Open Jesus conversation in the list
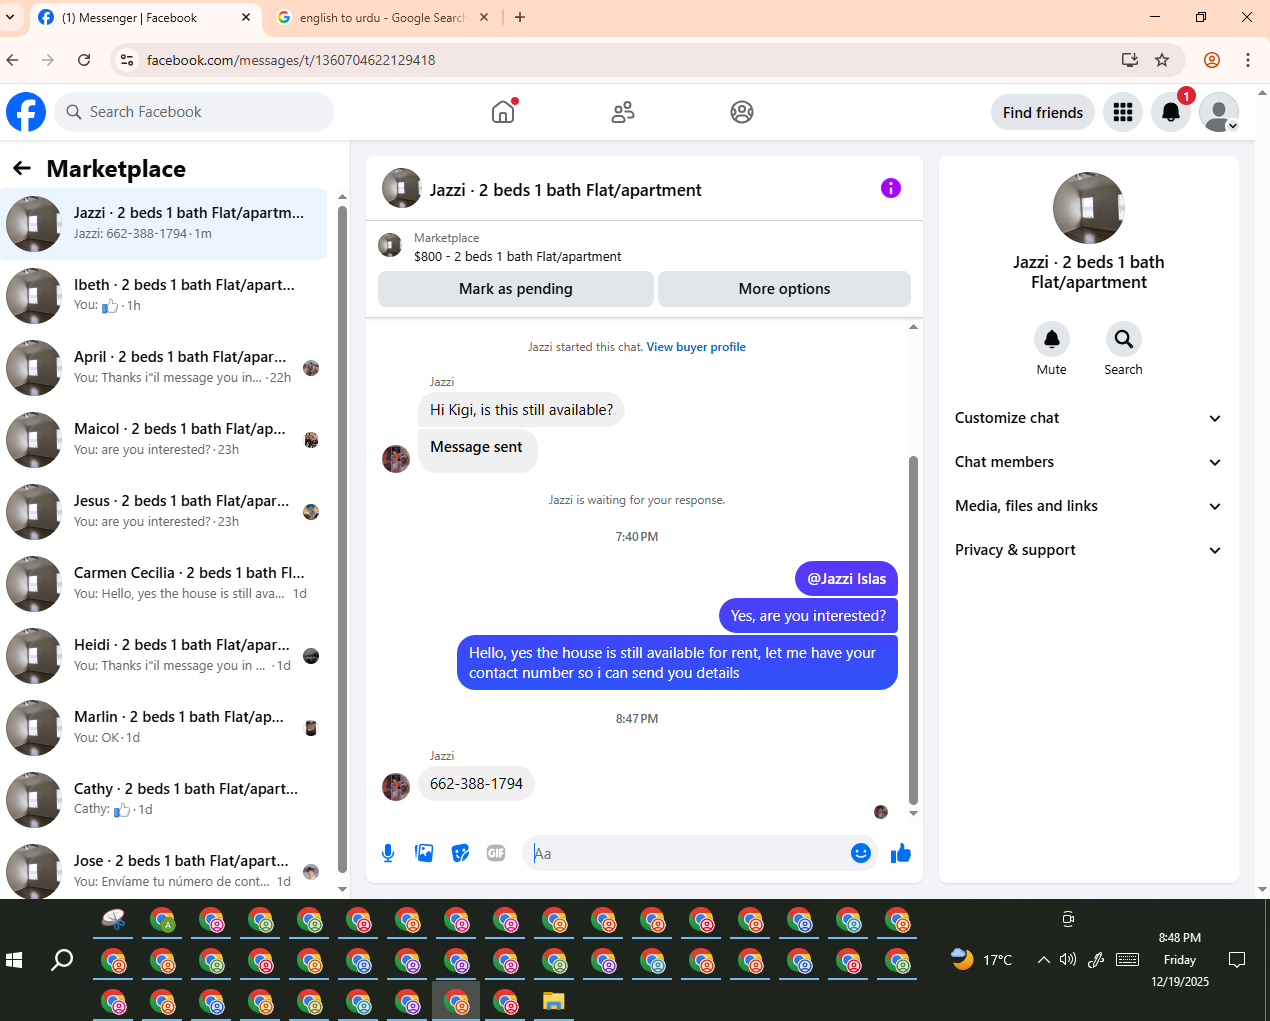Screen dimensions: 1270x1021 point(164,512)
